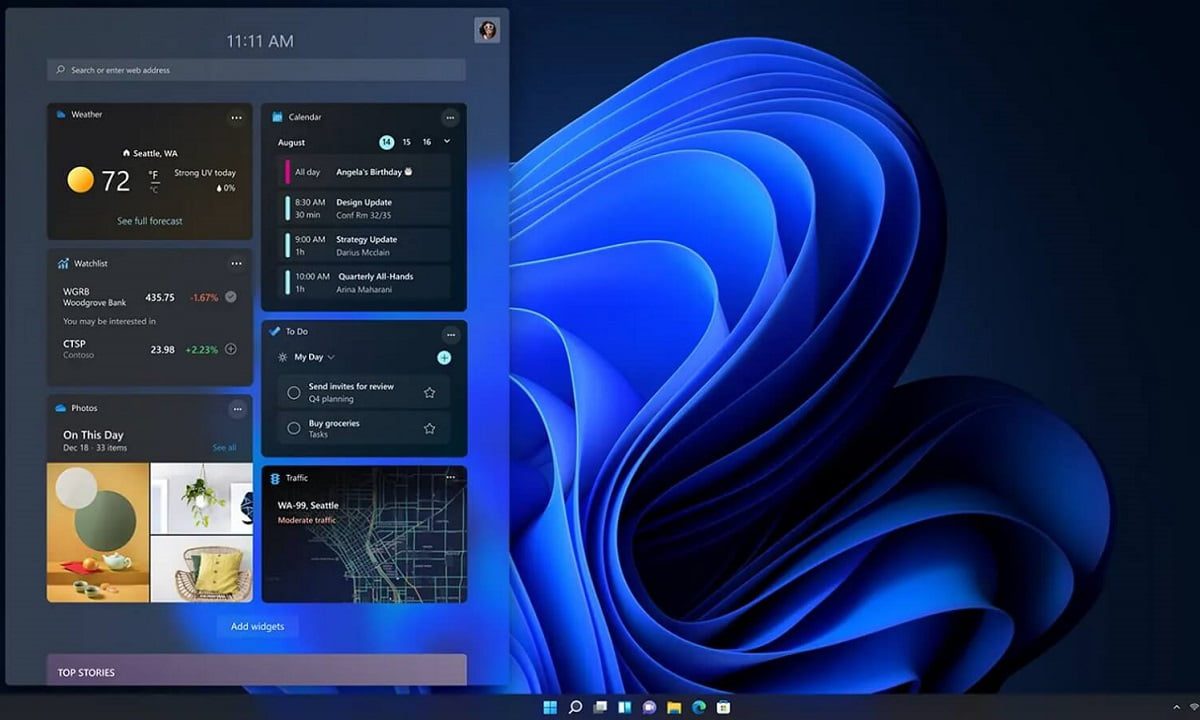
Task: Check off the 'Buy groceries' task
Action: (x=294, y=429)
